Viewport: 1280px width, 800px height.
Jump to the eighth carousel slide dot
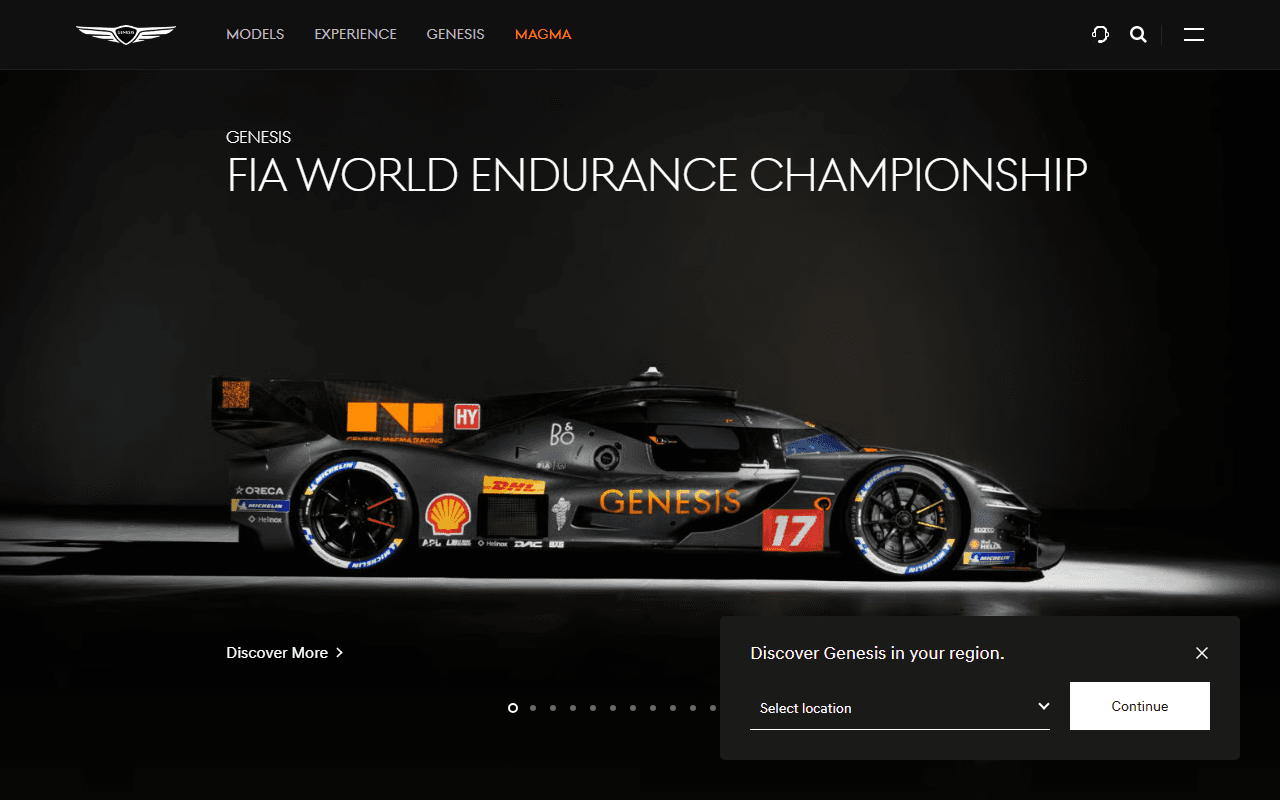pos(653,708)
